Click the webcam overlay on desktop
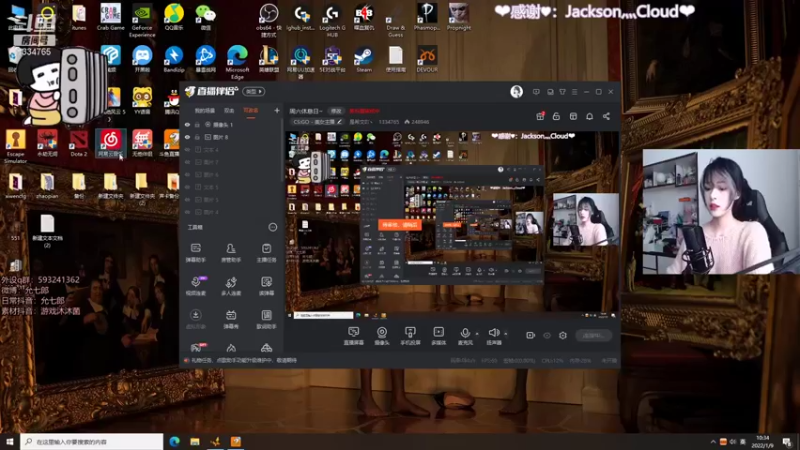Image resolution: width=800 pixels, height=450 pixels. [721, 212]
